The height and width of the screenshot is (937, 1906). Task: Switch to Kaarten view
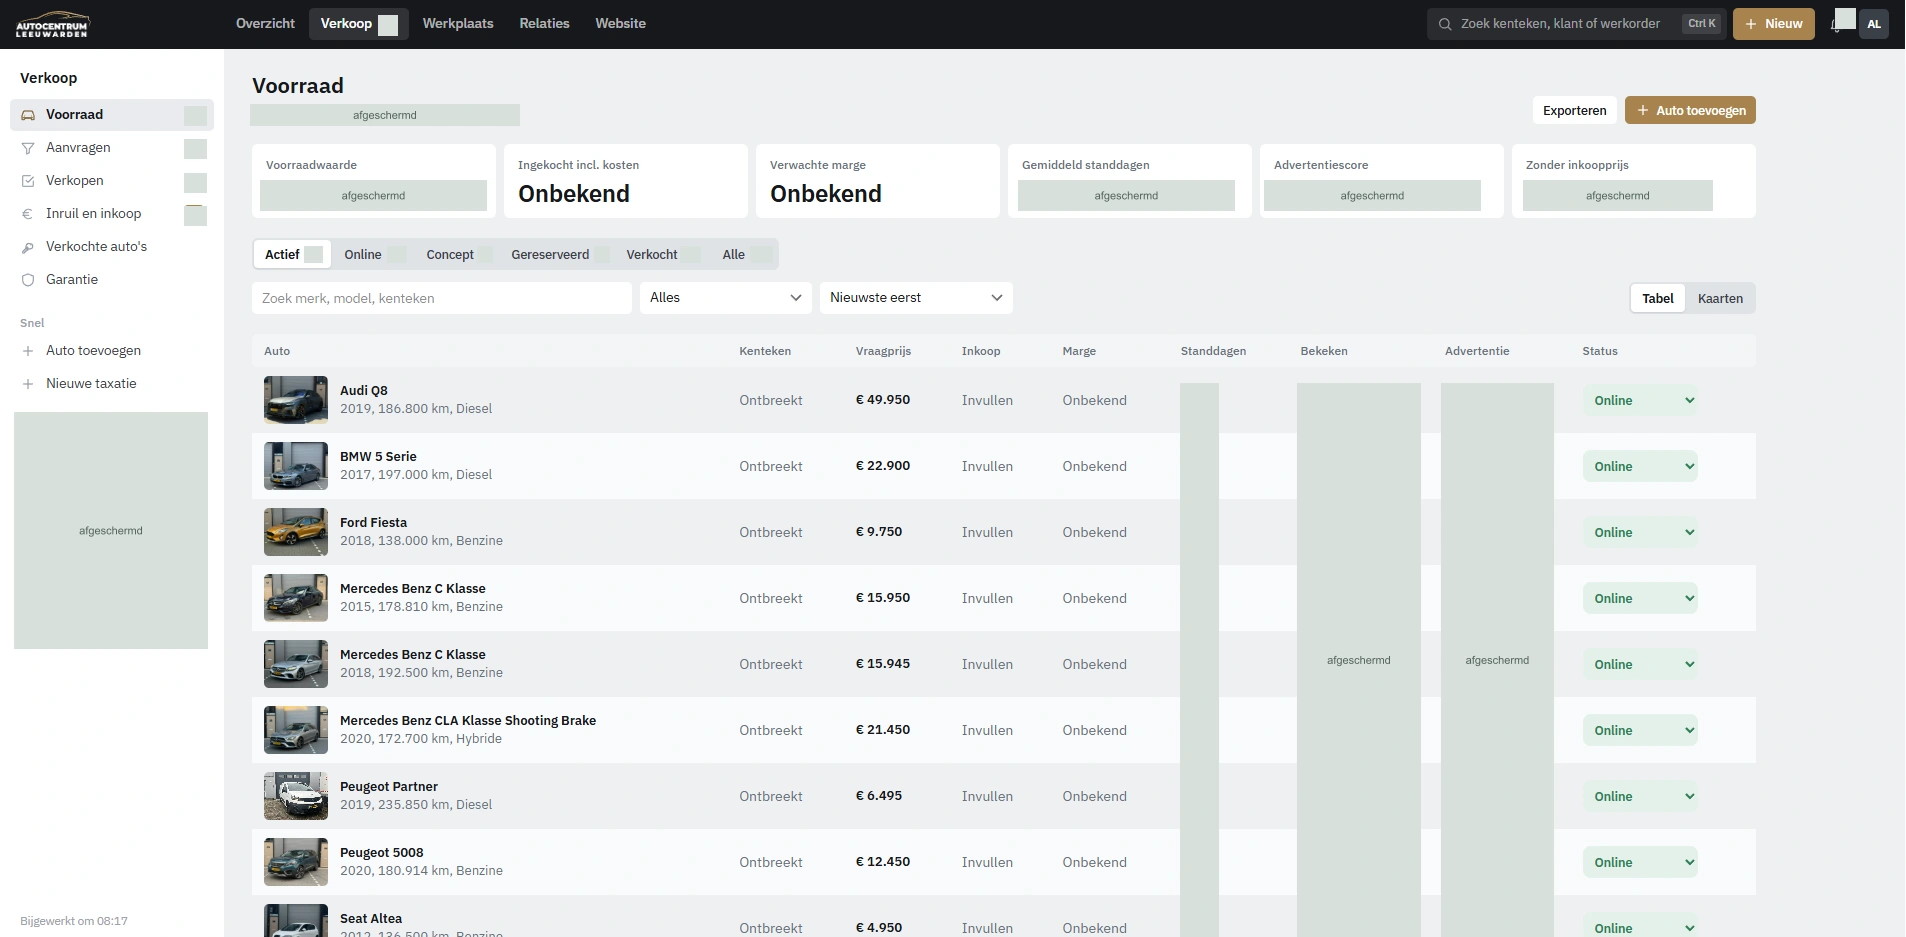click(x=1720, y=298)
